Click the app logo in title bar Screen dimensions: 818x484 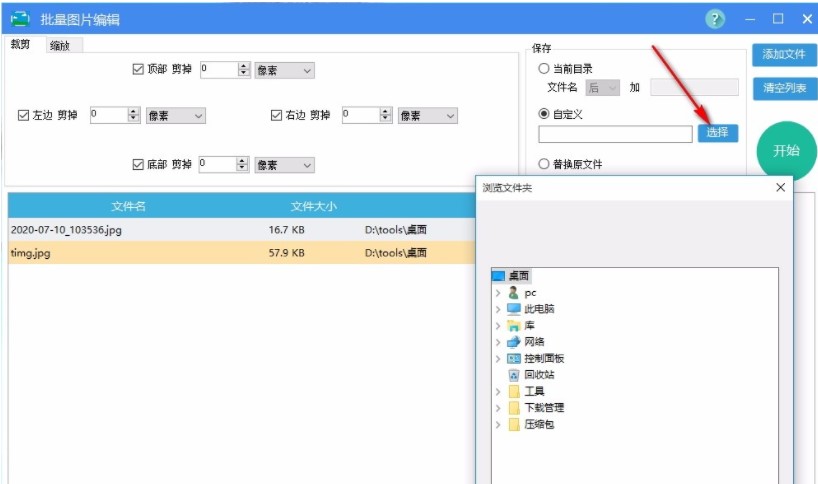pos(18,19)
